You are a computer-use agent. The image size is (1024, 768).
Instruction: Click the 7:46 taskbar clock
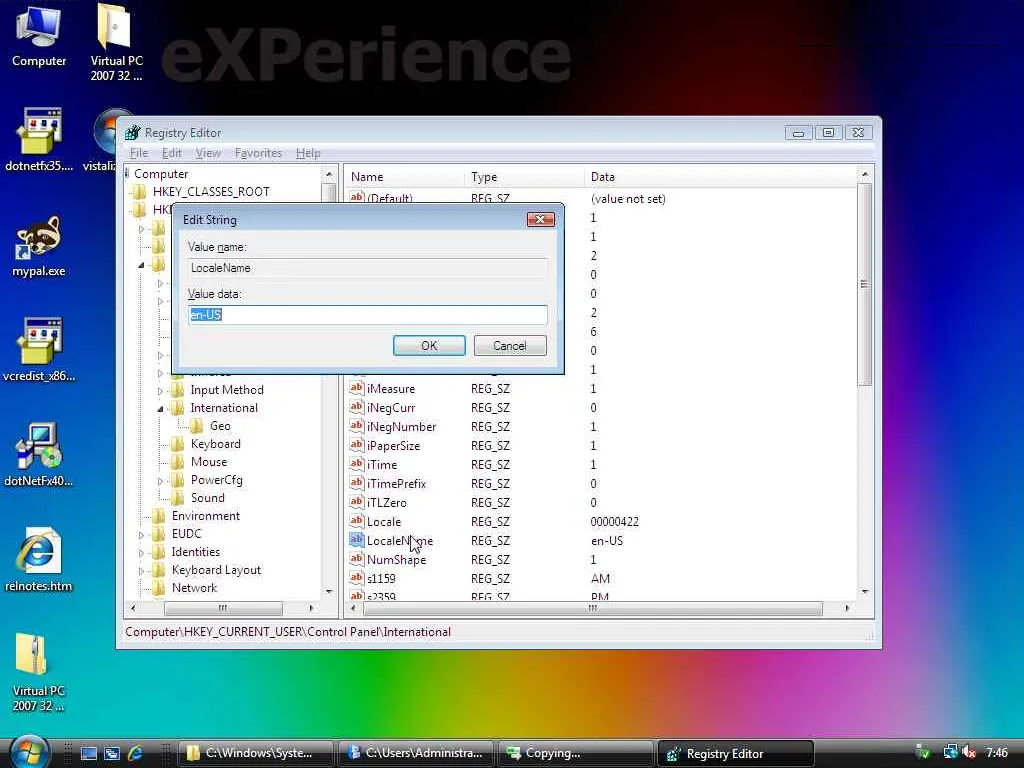[997, 753]
